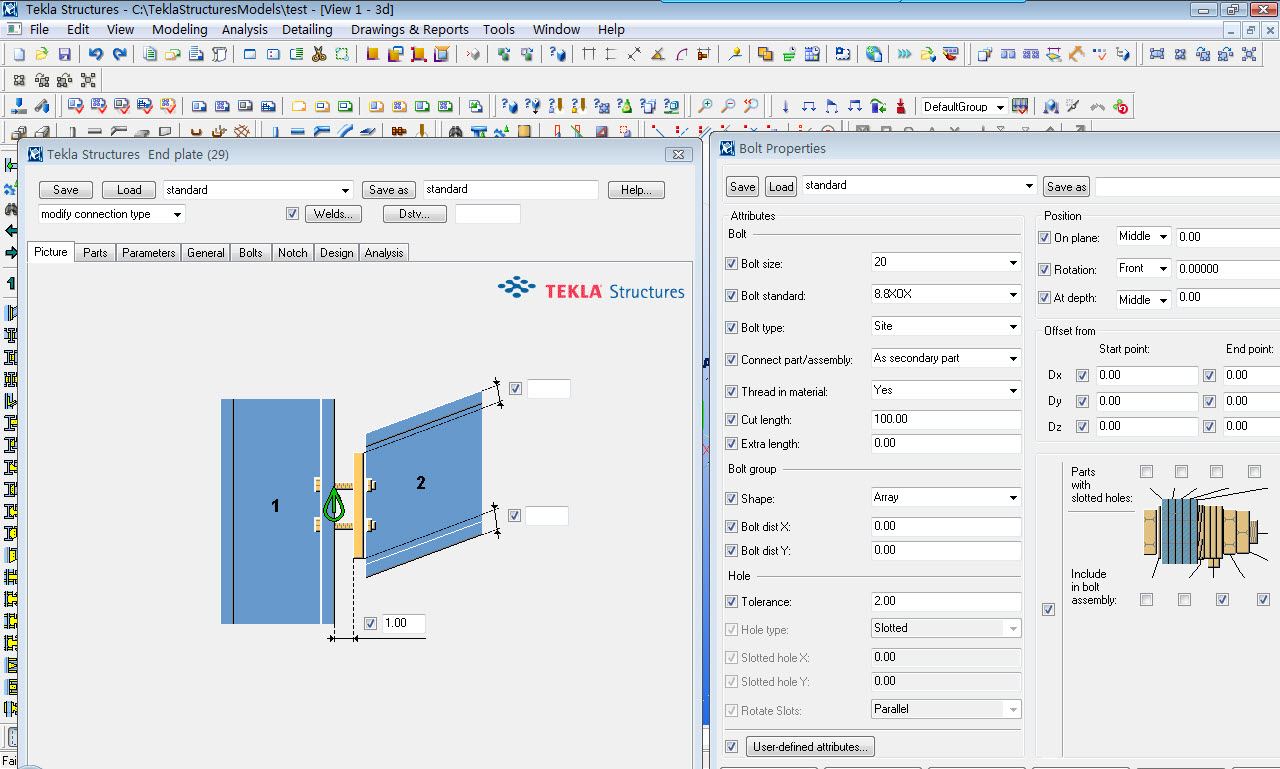The height and width of the screenshot is (769, 1280).
Task: Click the orange-red zoom previous magnifier icon
Action: click(x=751, y=106)
